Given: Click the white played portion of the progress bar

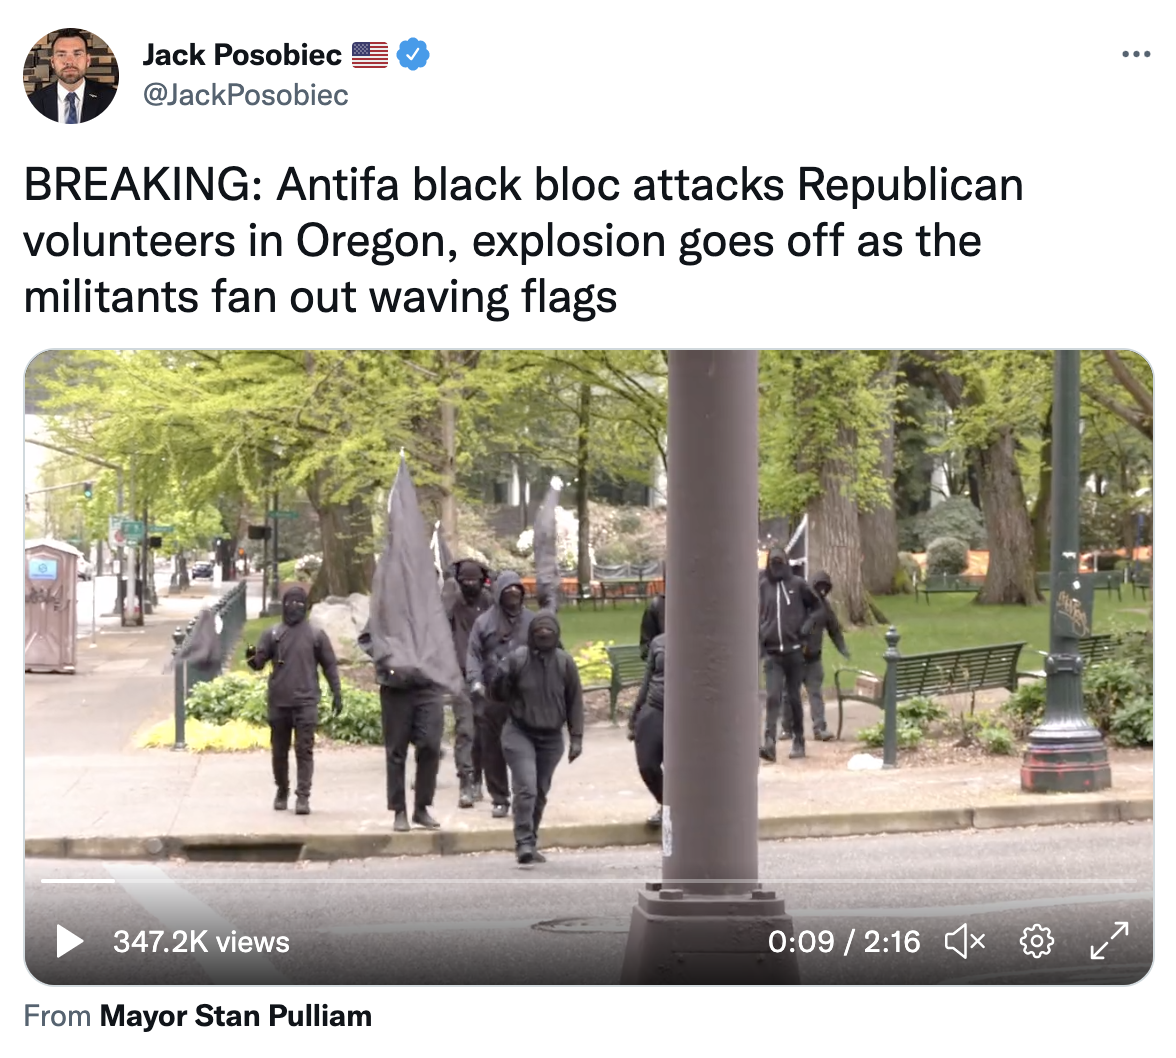Looking at the screenshot, I should click(x=78, y=881).
